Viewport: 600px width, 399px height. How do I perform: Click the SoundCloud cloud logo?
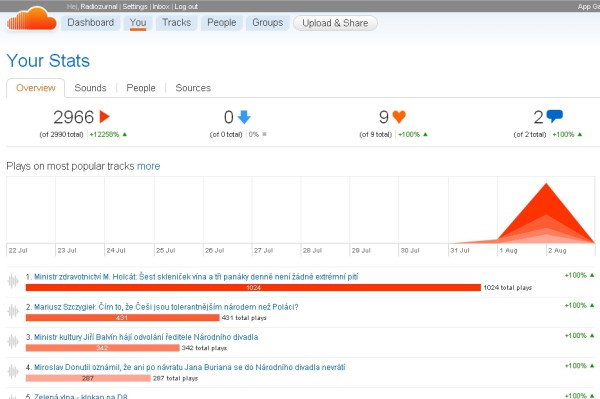pos(31,19)
